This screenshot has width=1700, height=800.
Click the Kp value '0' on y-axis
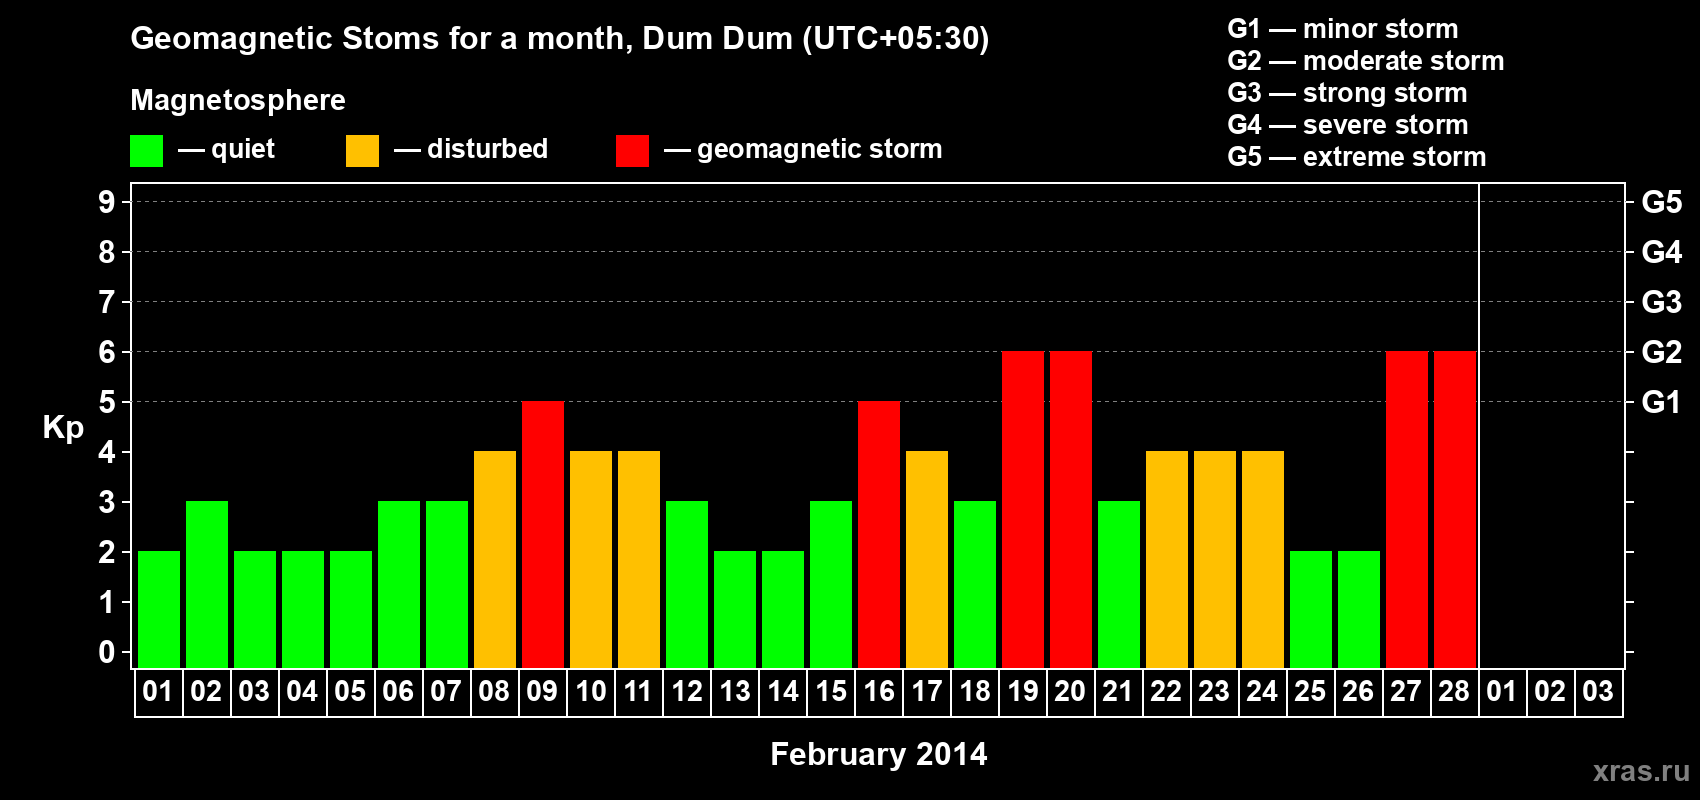[107, 652]
